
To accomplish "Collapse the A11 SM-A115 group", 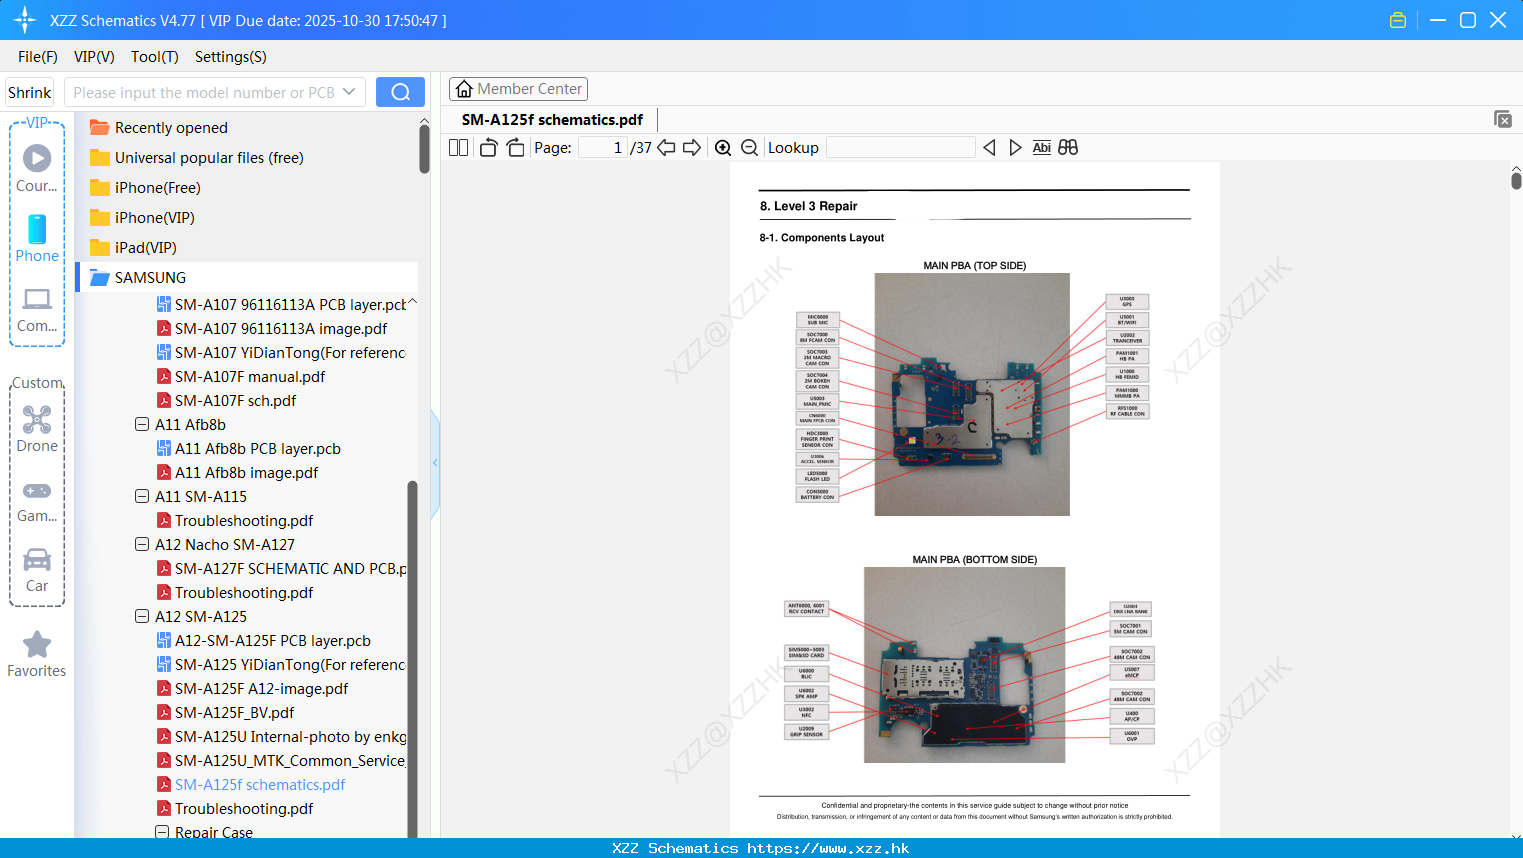I will [x=142, y=496].
